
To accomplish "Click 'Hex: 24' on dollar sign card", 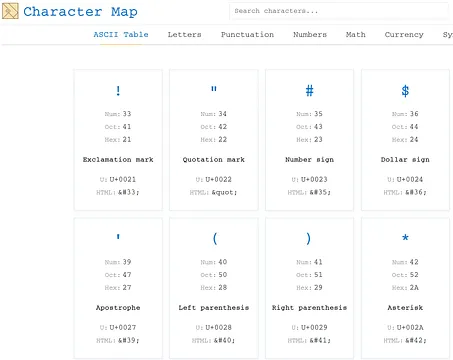I will (x=405, y=140).
